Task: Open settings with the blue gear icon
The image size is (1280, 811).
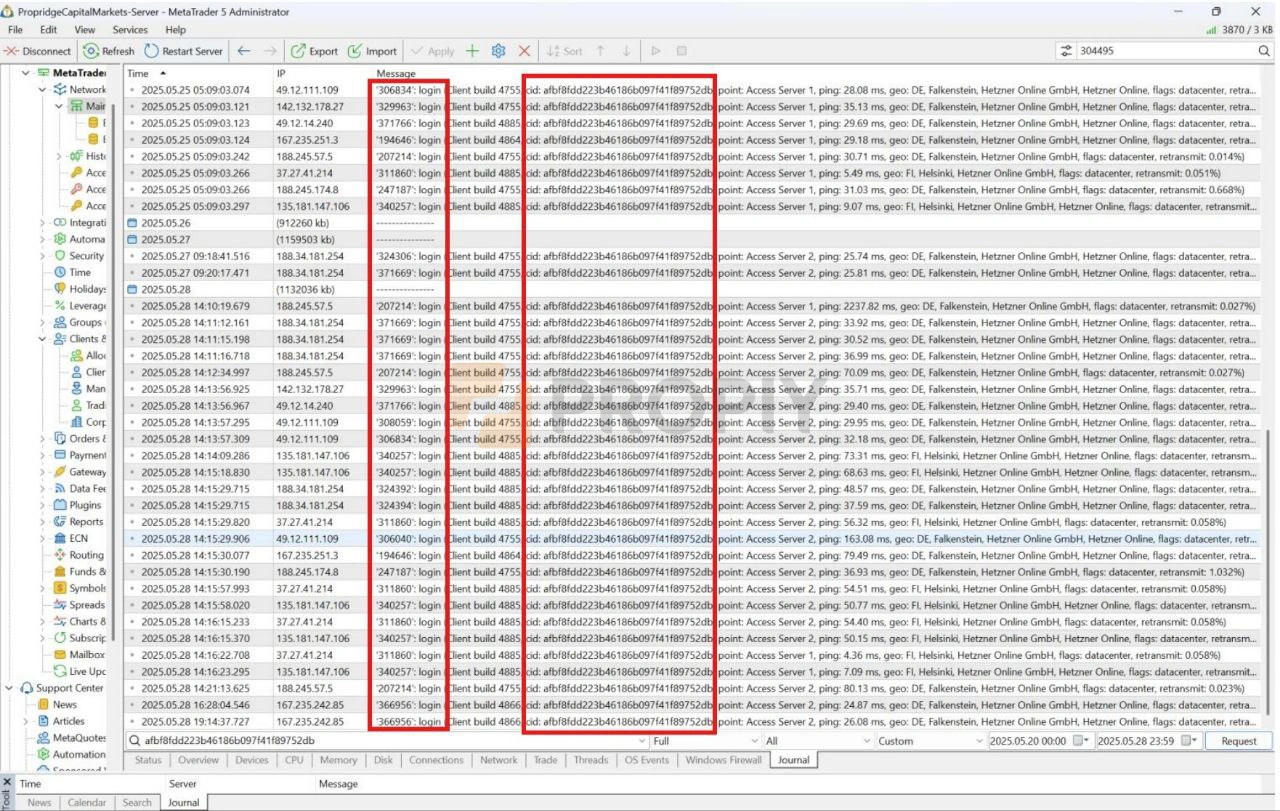Action: click(x=498, y=51)
